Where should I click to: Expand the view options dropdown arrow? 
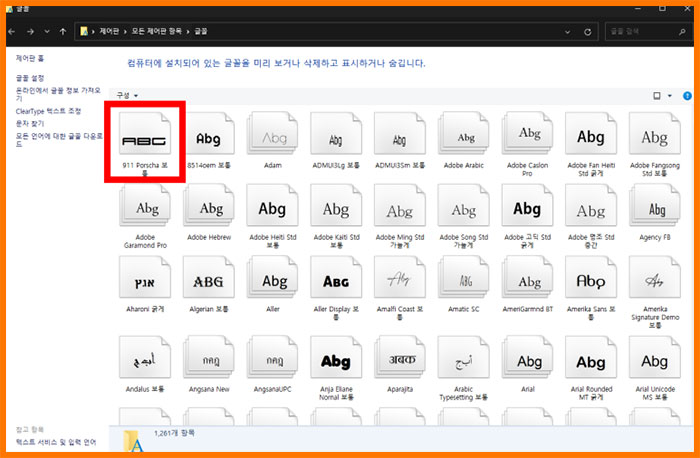(670, 96)
